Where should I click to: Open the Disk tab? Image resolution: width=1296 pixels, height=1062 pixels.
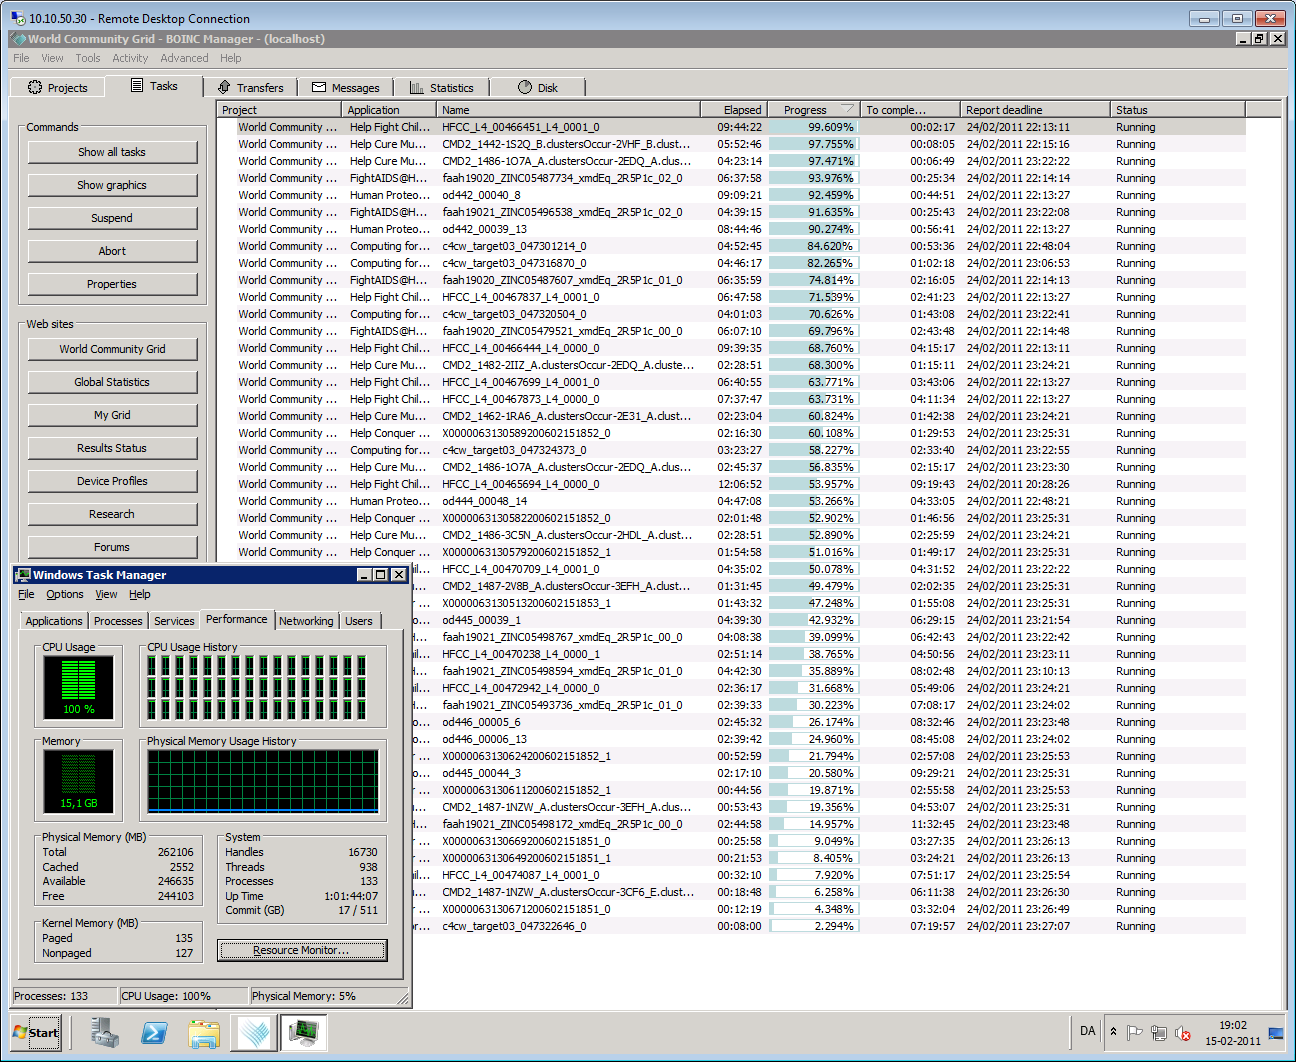pyautogui.click(x=538, y=87)
